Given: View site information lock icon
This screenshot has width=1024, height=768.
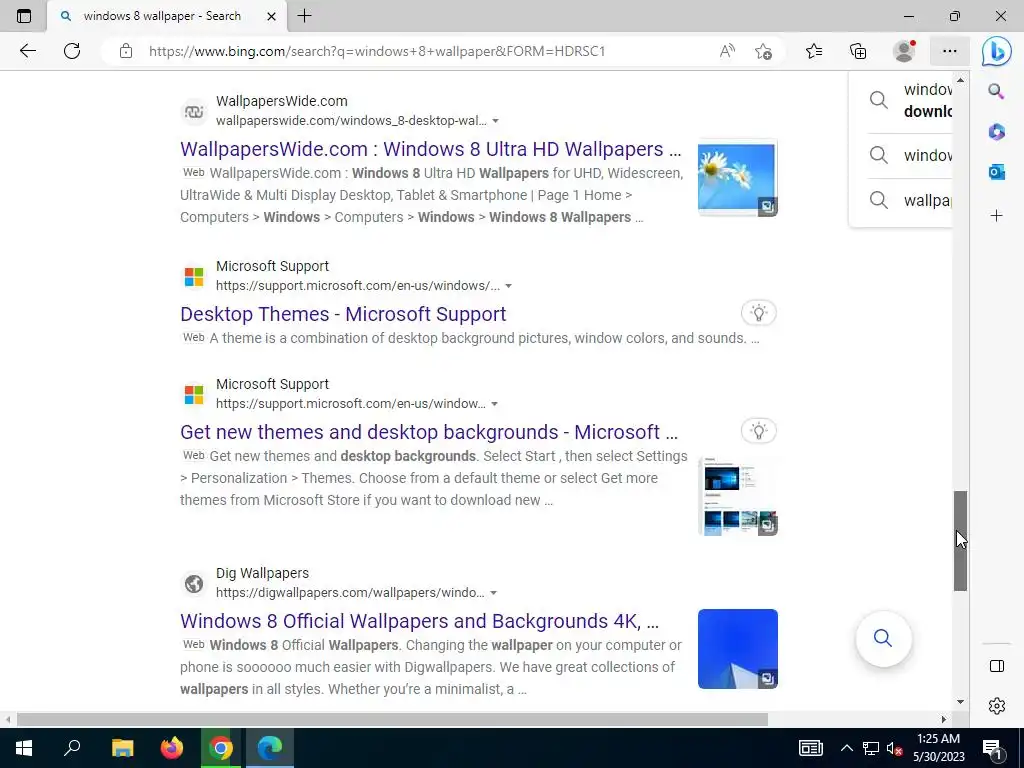Looking at the screenshot, I should 126,51.
